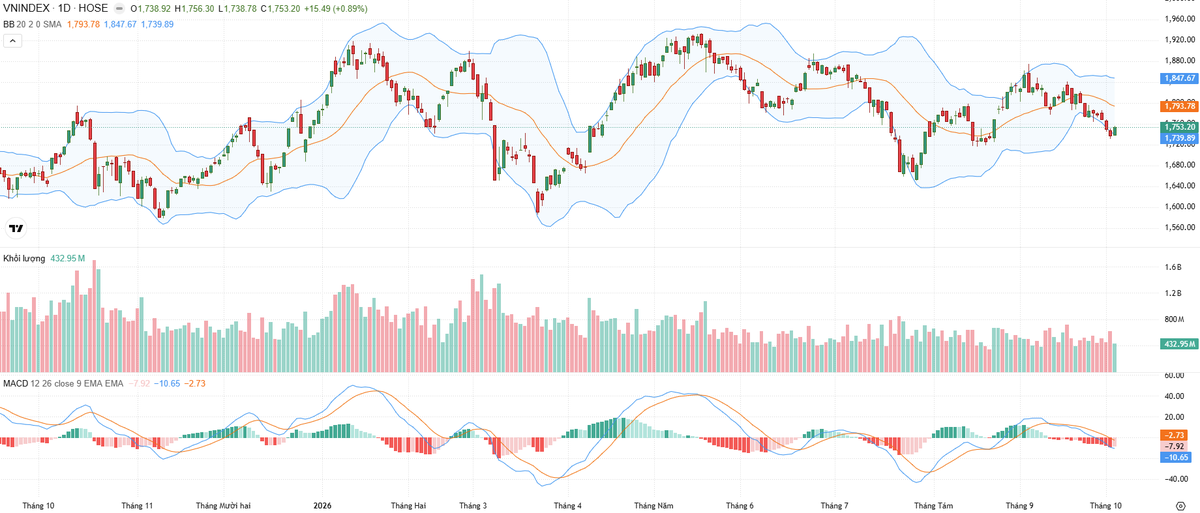Click the 800 M volume scale label
Screen dimensions: 1200x513
point(1174,320)
